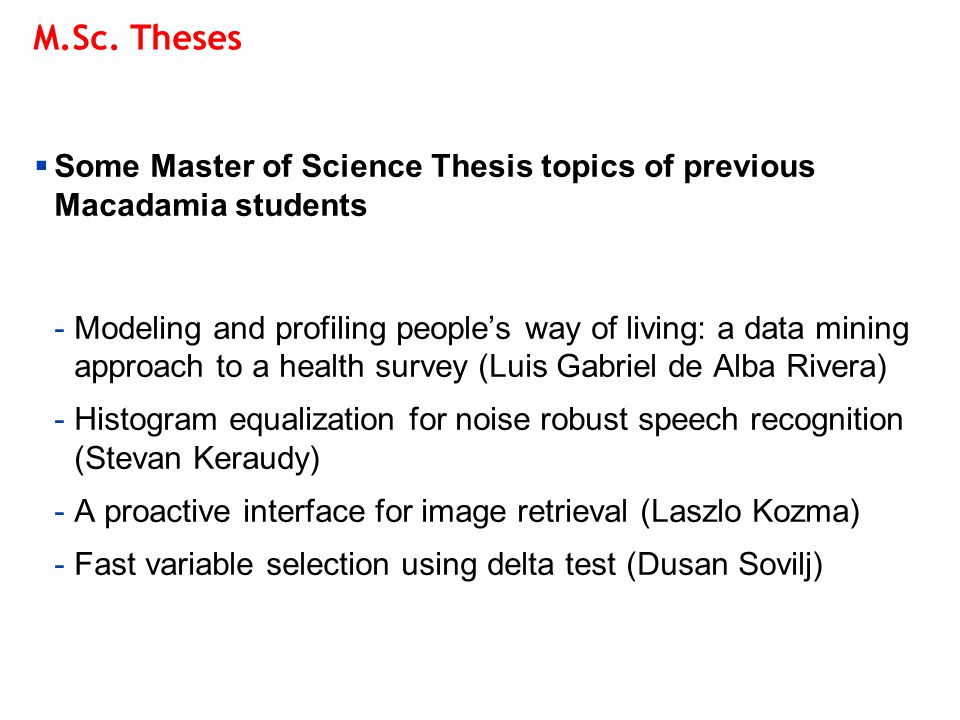
Task: Click the words Macadamia students
Action: click(211, 205)
